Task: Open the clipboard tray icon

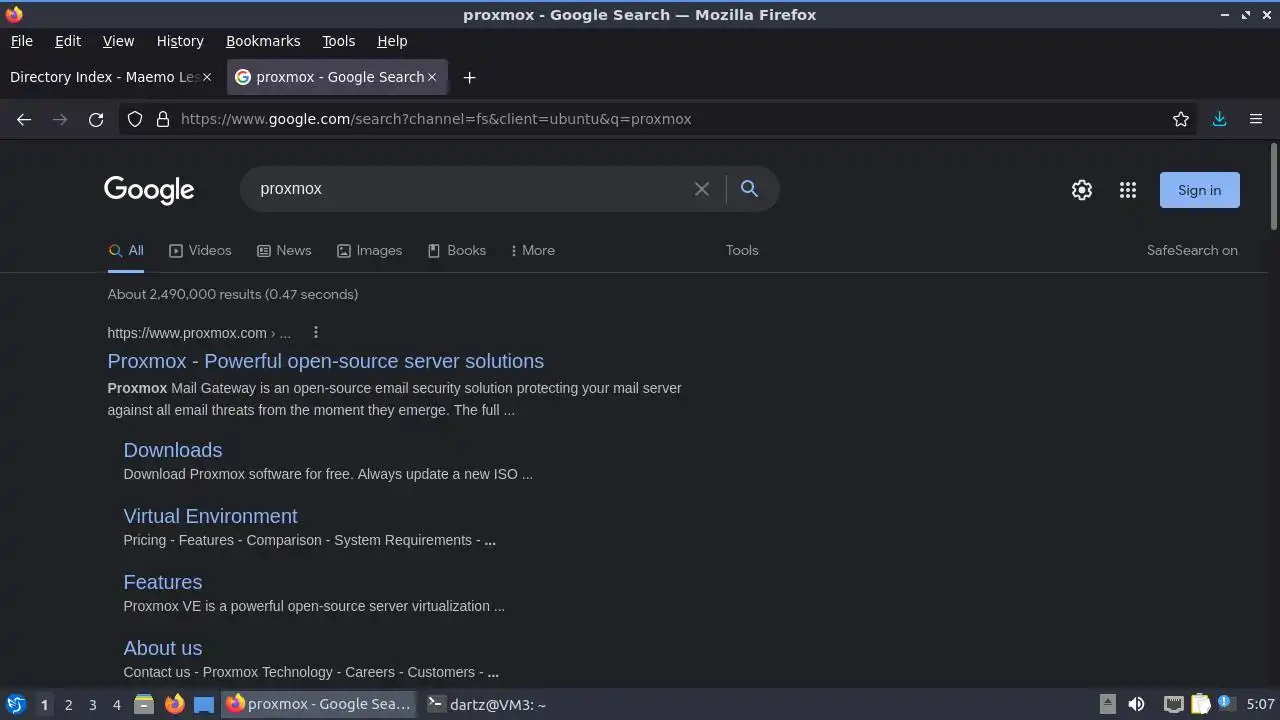Action: (x=1201, y=704)
